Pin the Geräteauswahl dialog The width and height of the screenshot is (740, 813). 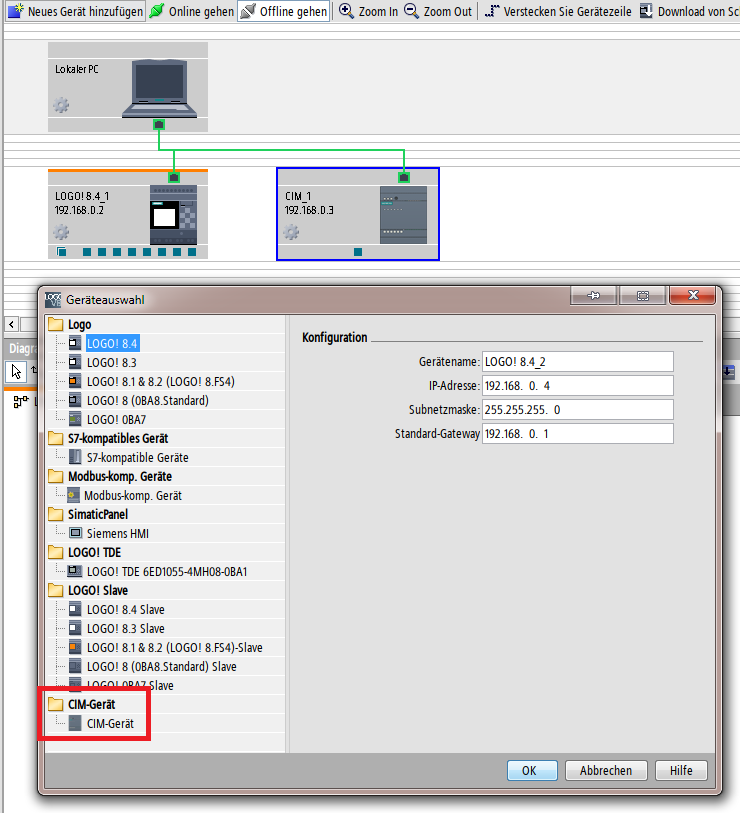593,296
